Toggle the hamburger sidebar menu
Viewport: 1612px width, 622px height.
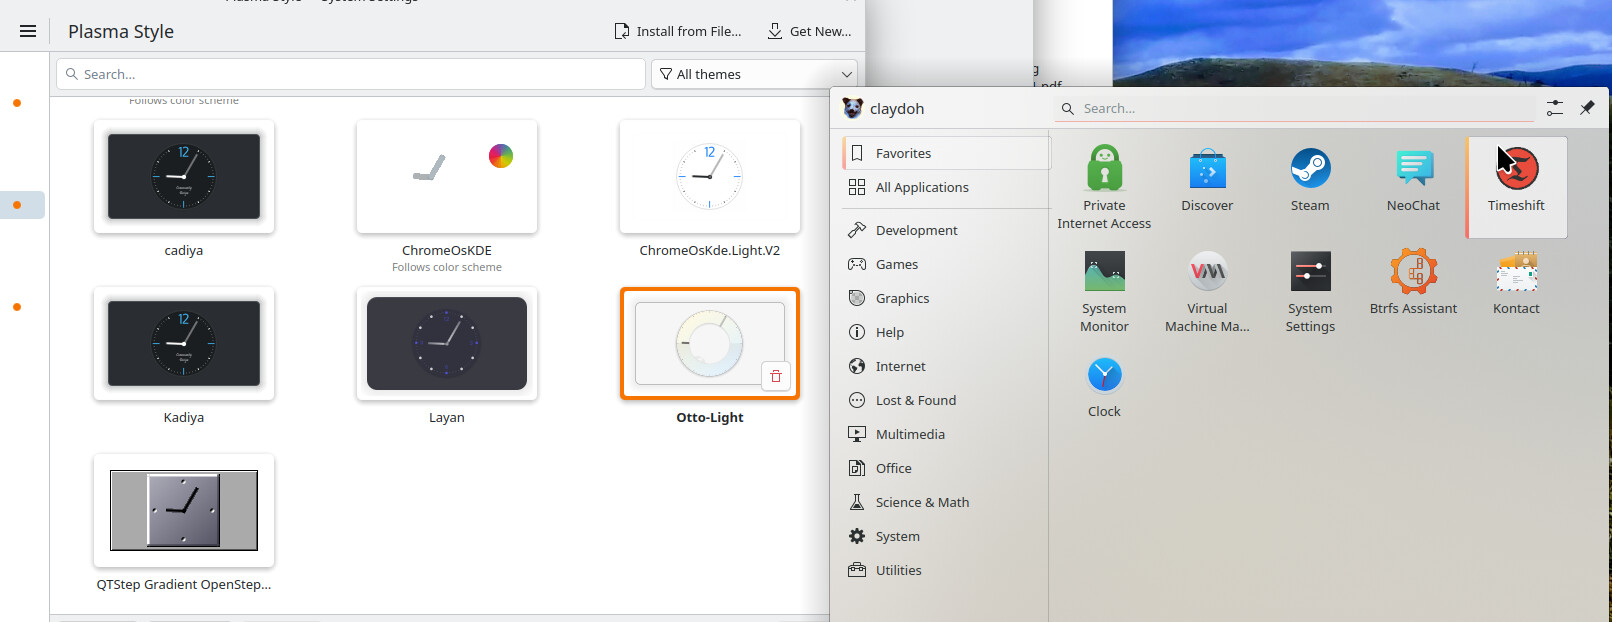click(28, 31)
